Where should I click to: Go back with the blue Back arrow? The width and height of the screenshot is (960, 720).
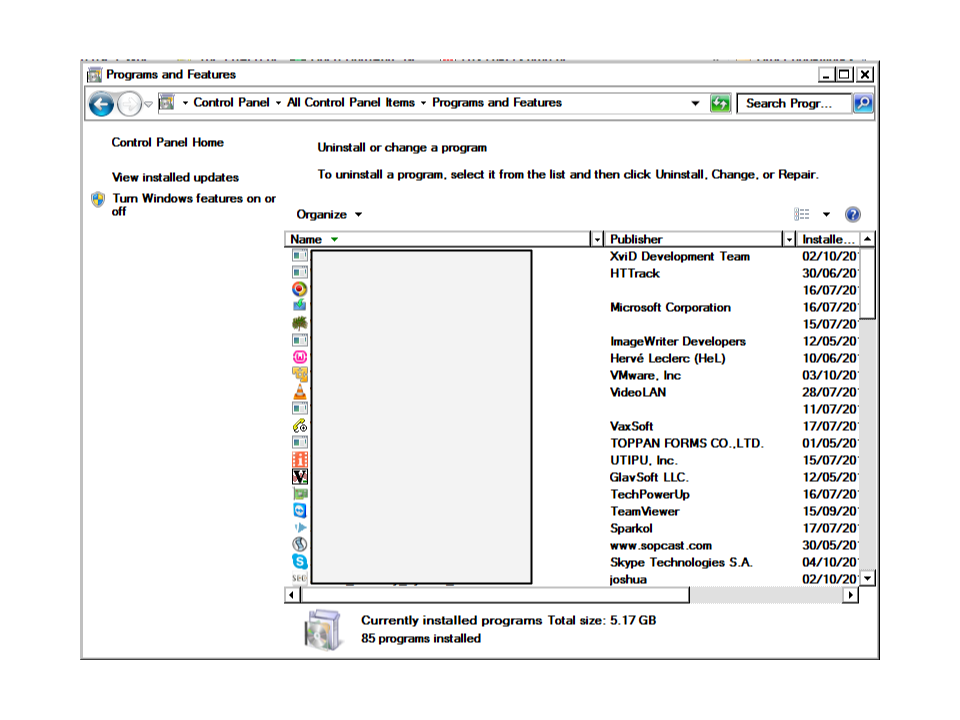point(102,104)
